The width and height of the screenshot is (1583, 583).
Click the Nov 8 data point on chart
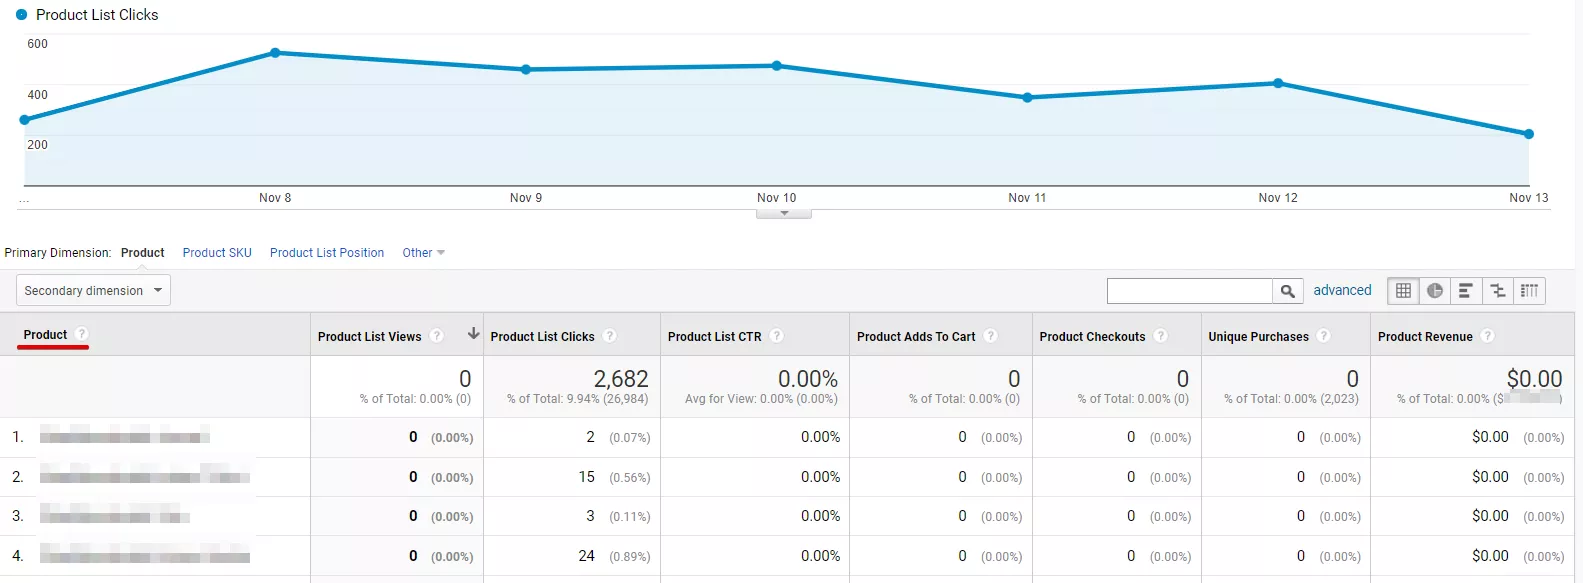[x=275, y=53]
